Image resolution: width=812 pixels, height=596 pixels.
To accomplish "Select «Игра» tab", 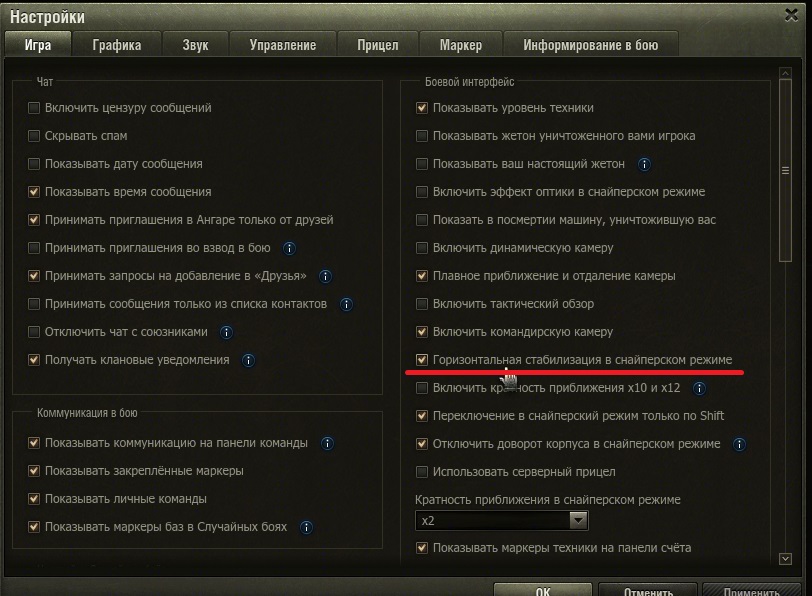I will click(x=38, y=45).
